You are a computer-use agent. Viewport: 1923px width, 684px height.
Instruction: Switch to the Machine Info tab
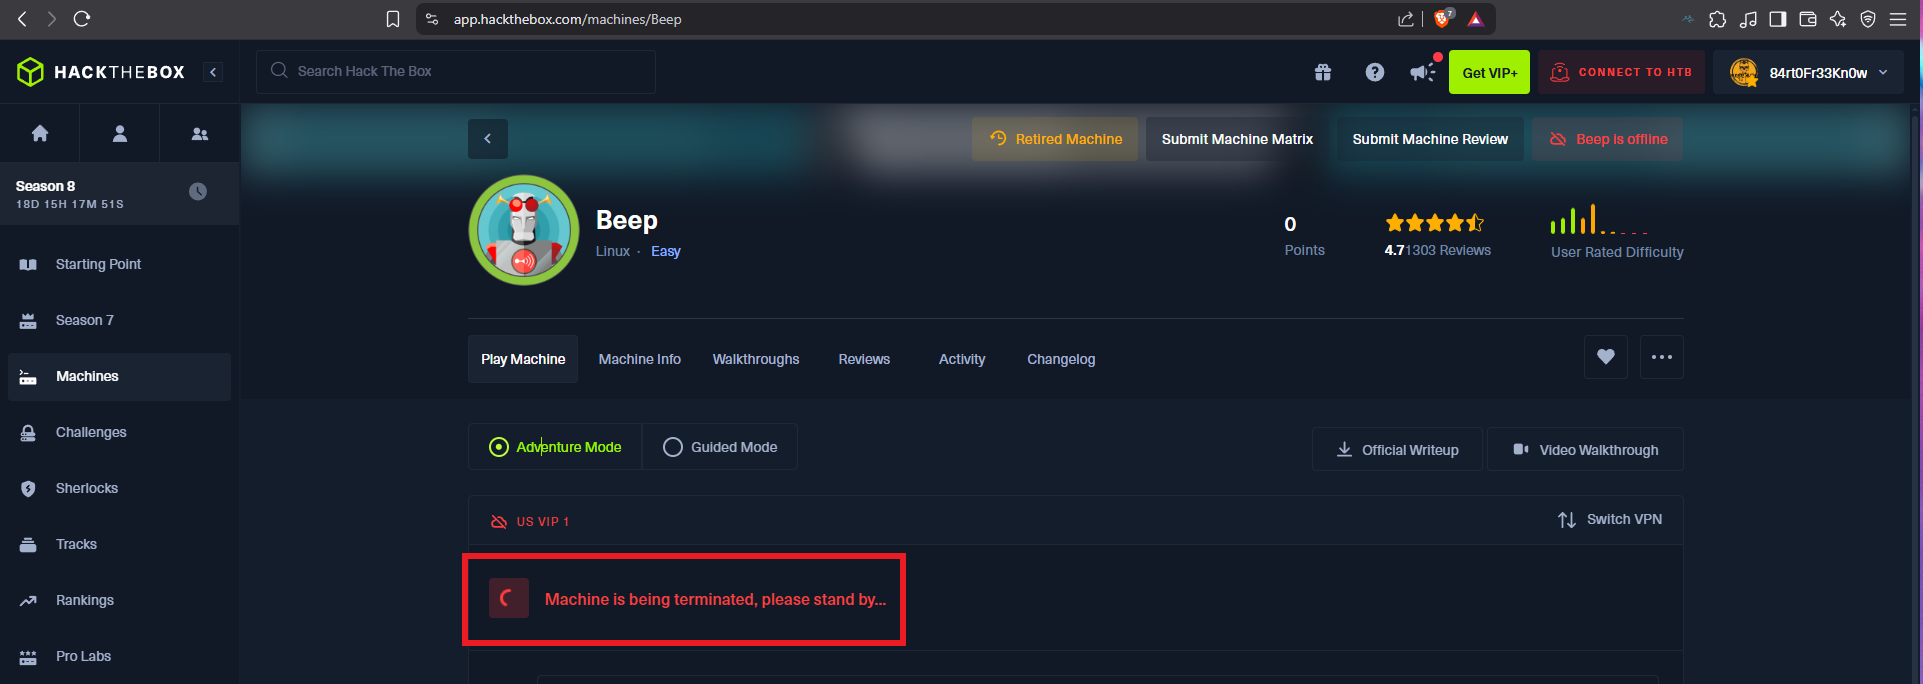[x=640, y=359]
